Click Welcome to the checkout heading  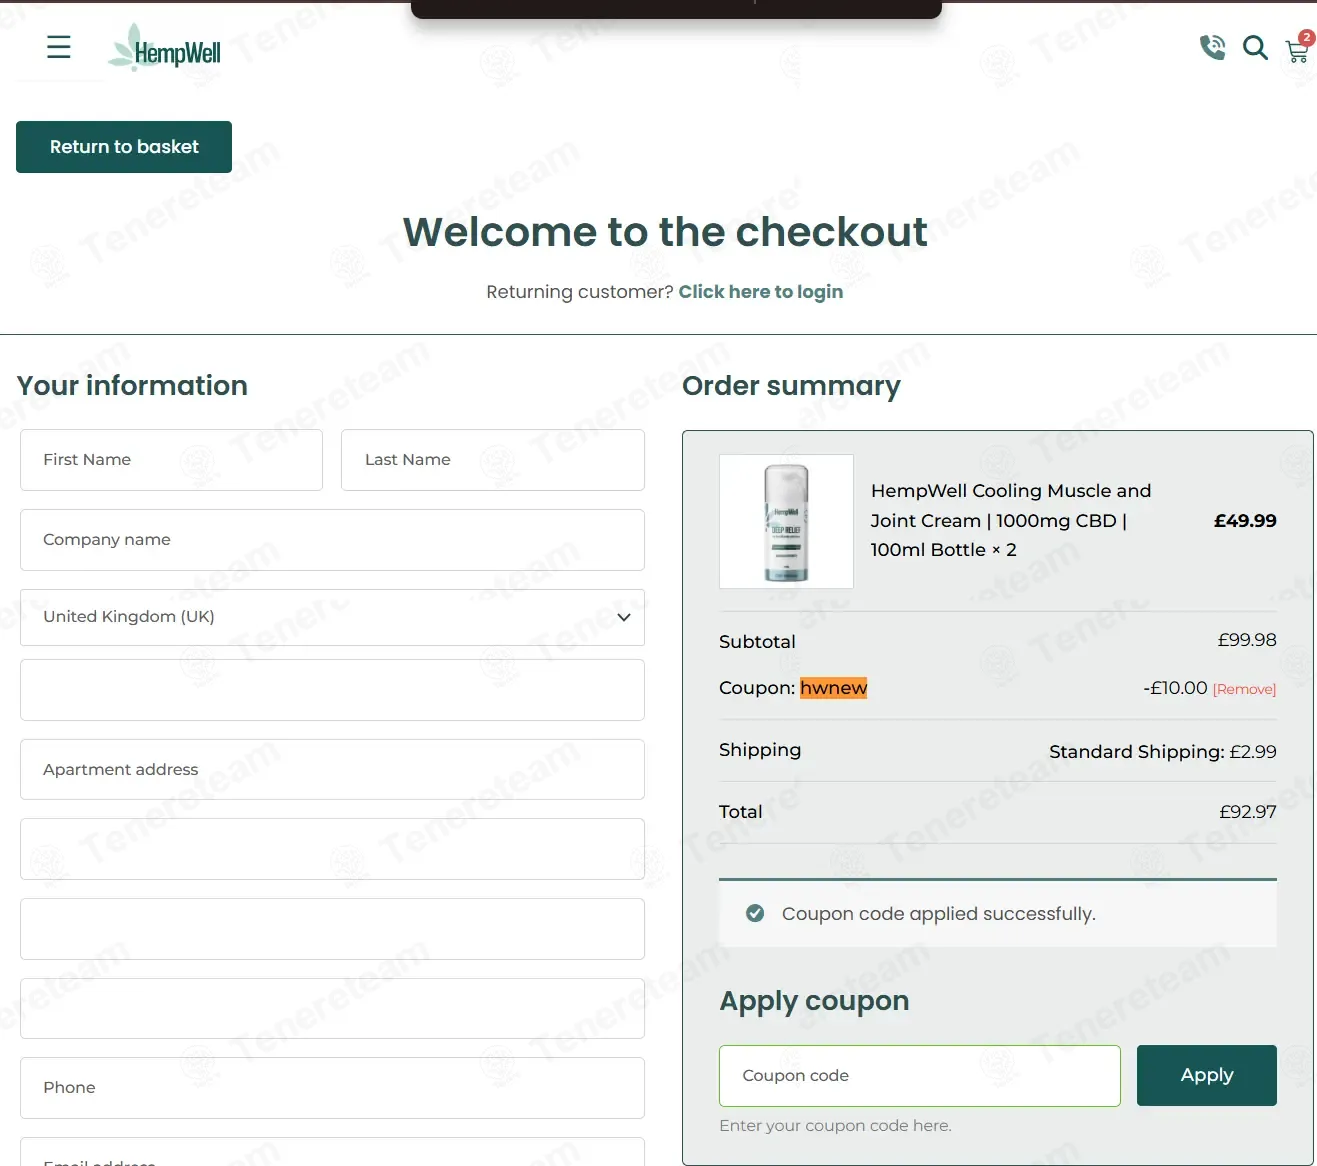[665, 232]
